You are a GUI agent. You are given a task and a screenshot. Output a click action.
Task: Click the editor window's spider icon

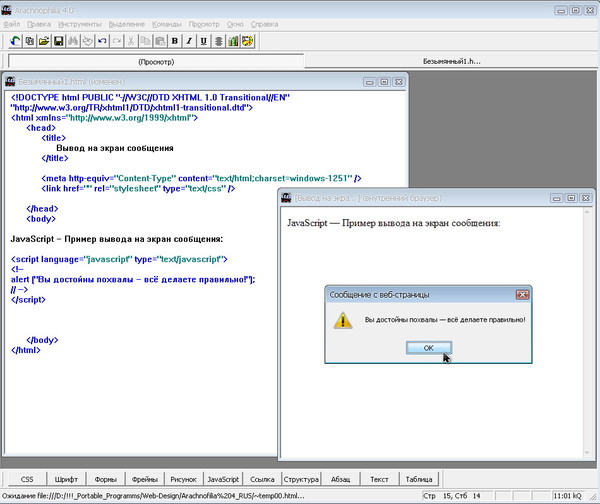10,82
